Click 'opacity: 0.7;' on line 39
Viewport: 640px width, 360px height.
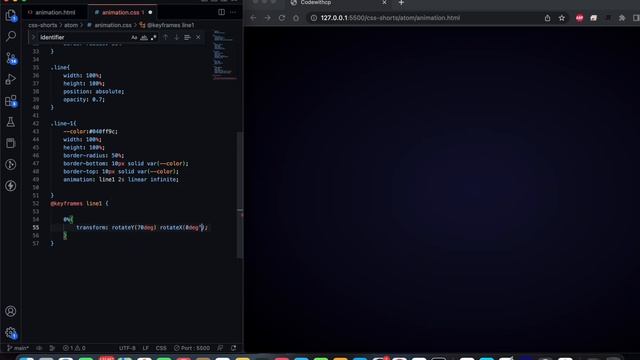coord(84,99)
